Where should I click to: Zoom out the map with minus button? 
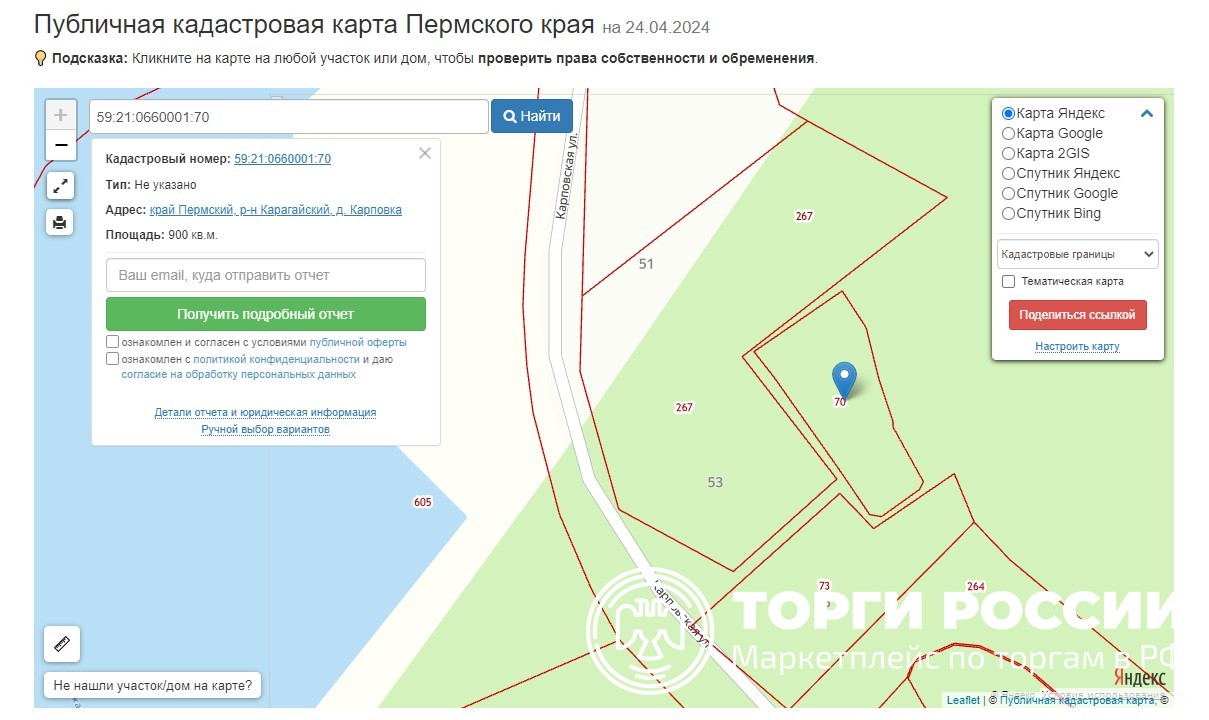(x=61, y=146)
